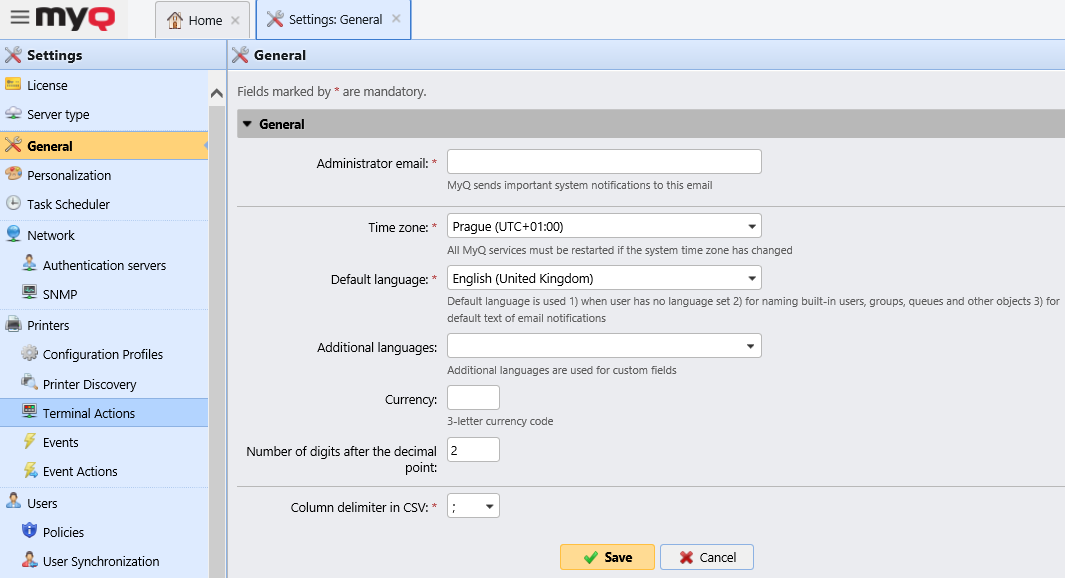
Task: Click the MyQ logo
Action: (75, 18)
